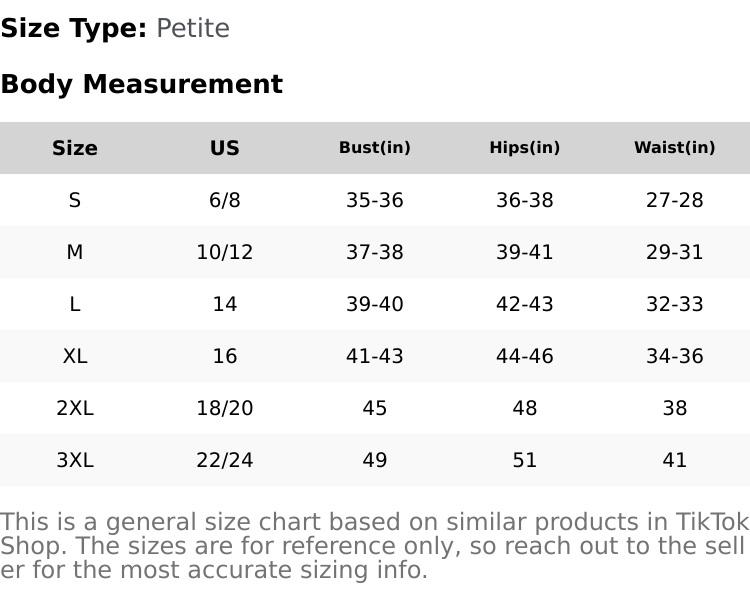Click the 2XL hips value 48
750x606 pixels.
(525, 408)
